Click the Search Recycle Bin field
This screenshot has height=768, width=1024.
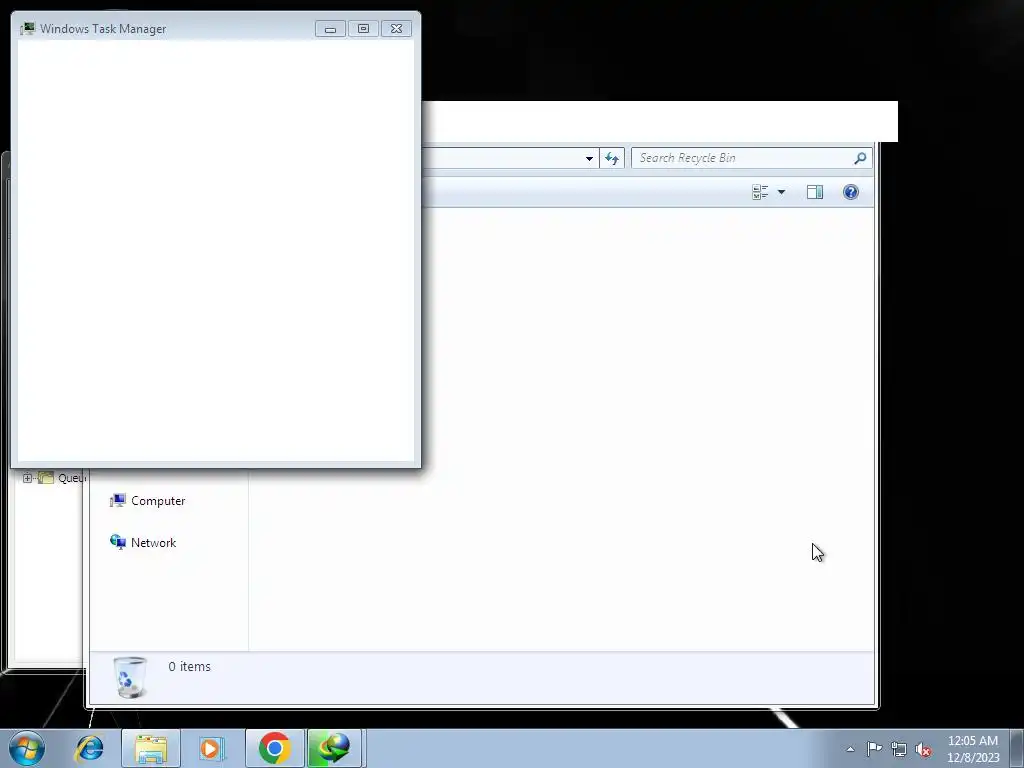[x=751, y=158]
